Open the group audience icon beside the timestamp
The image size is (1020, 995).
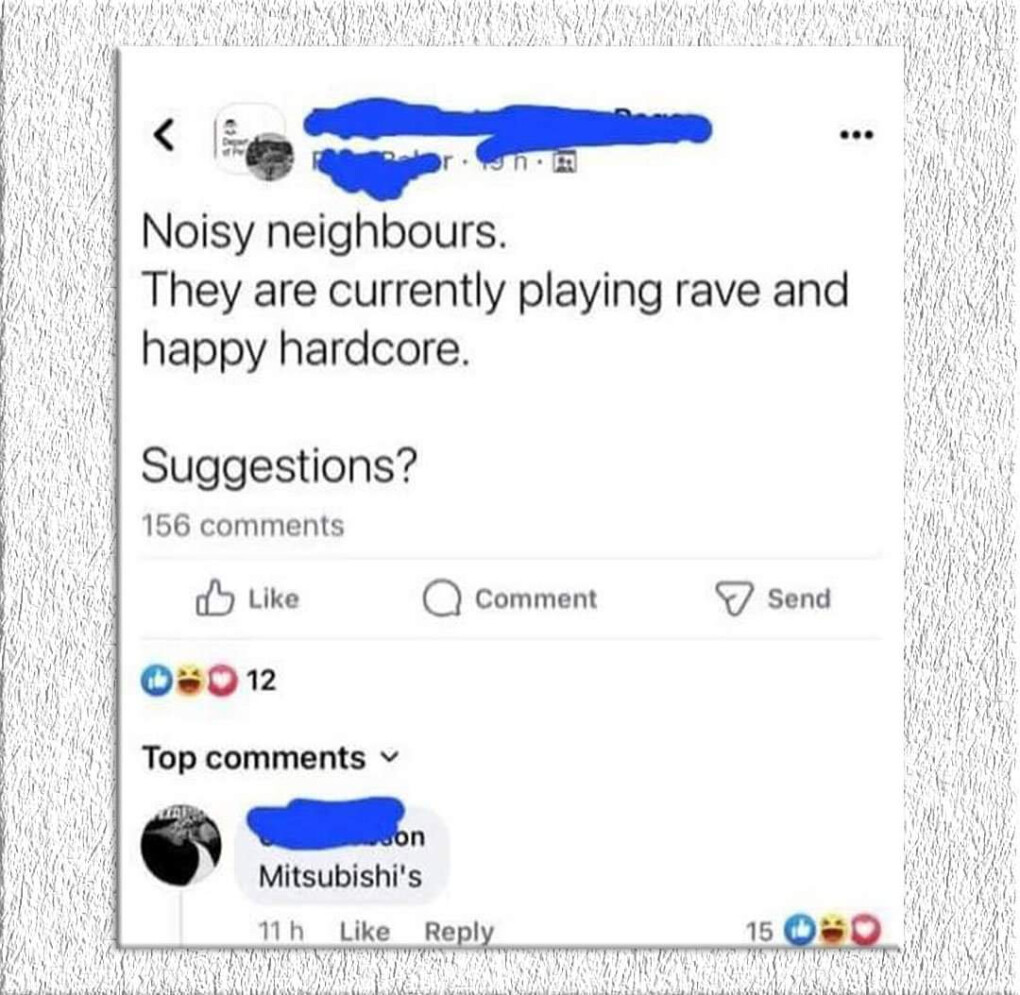[563, 163]
